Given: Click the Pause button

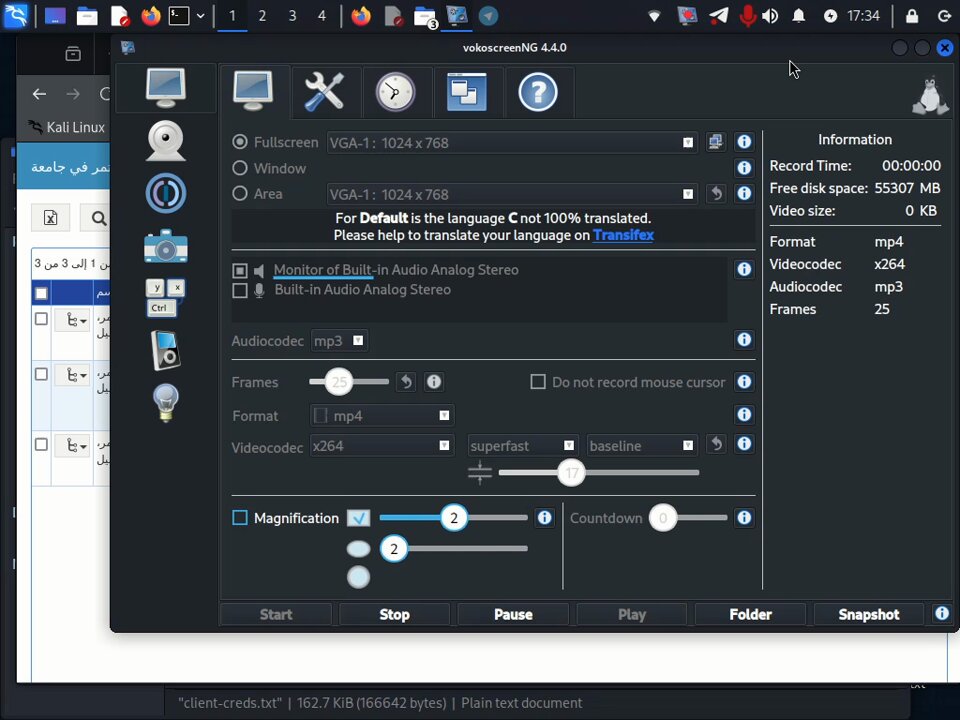Looking at the screenshot, I should click(x=513, y=614).
